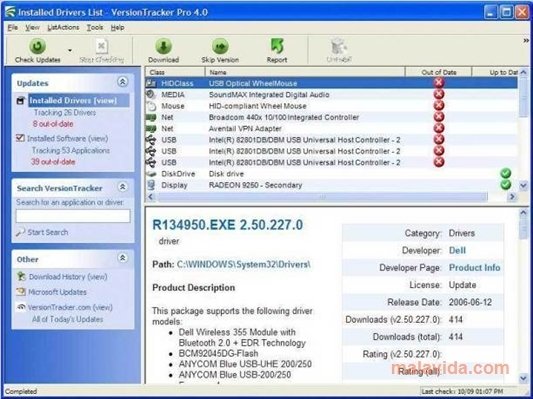The height and width of the screenshot is (399, 533).
Task: Click the Stop Checking toolbar icon
Action: pos(101,47)
